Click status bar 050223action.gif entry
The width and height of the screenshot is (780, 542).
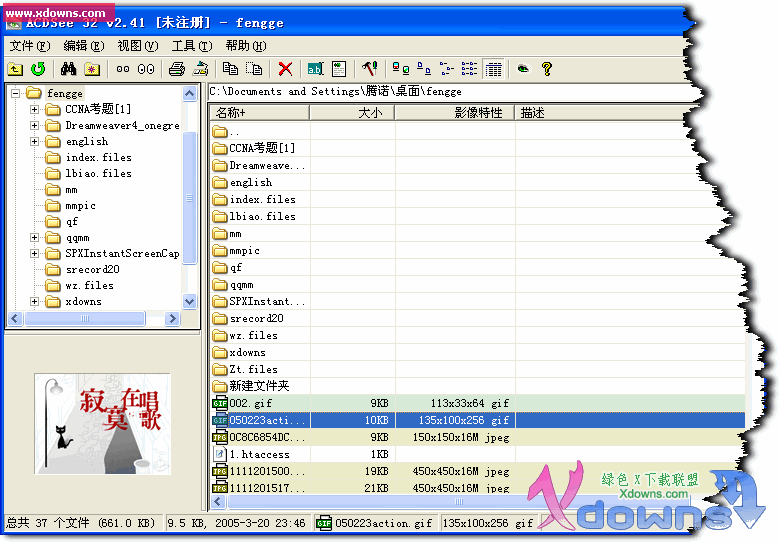tap(376, 523)
